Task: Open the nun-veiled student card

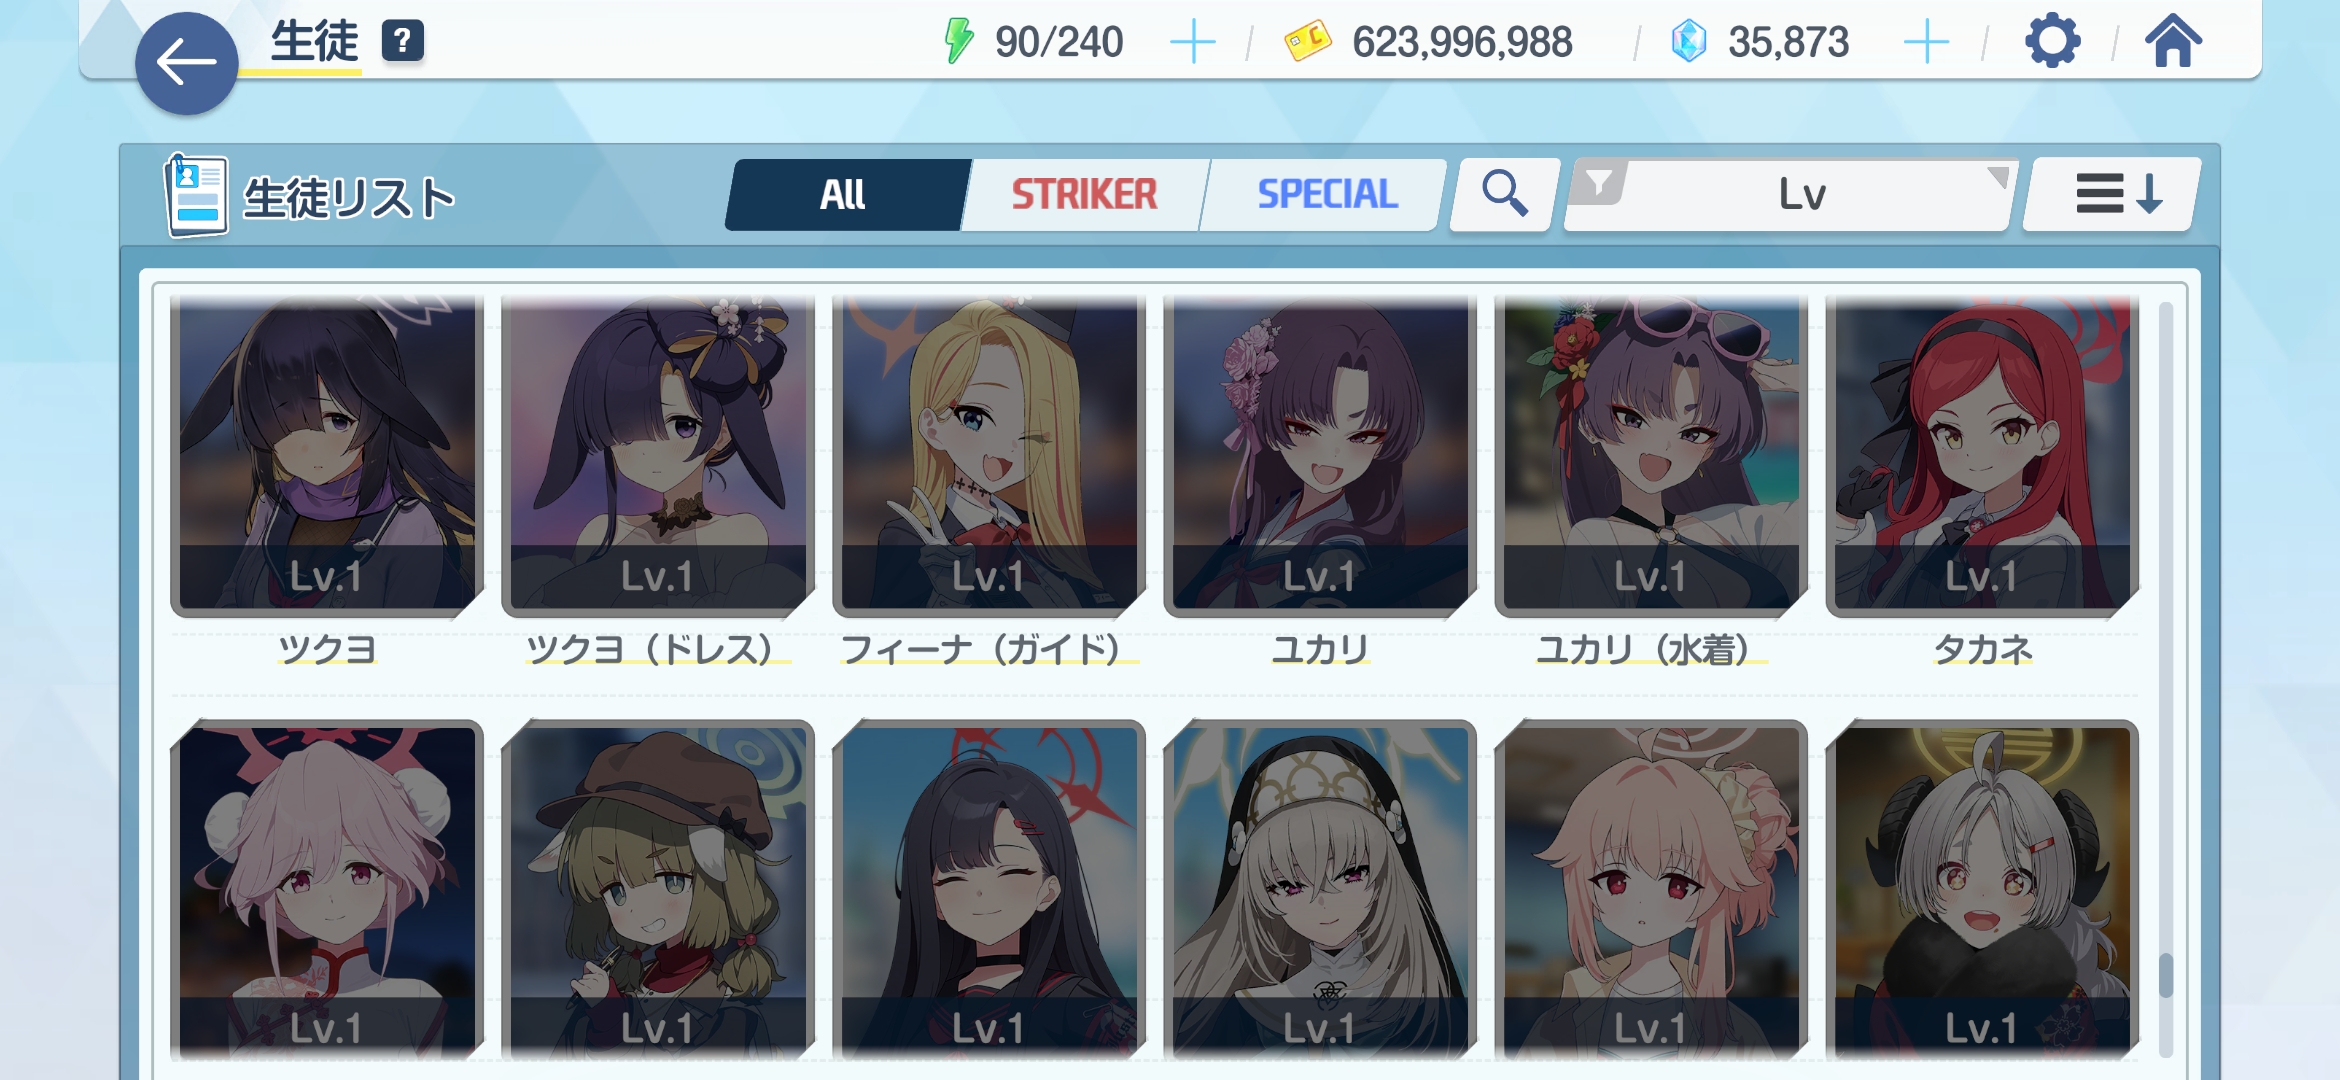Action: tap(1320, 890)
